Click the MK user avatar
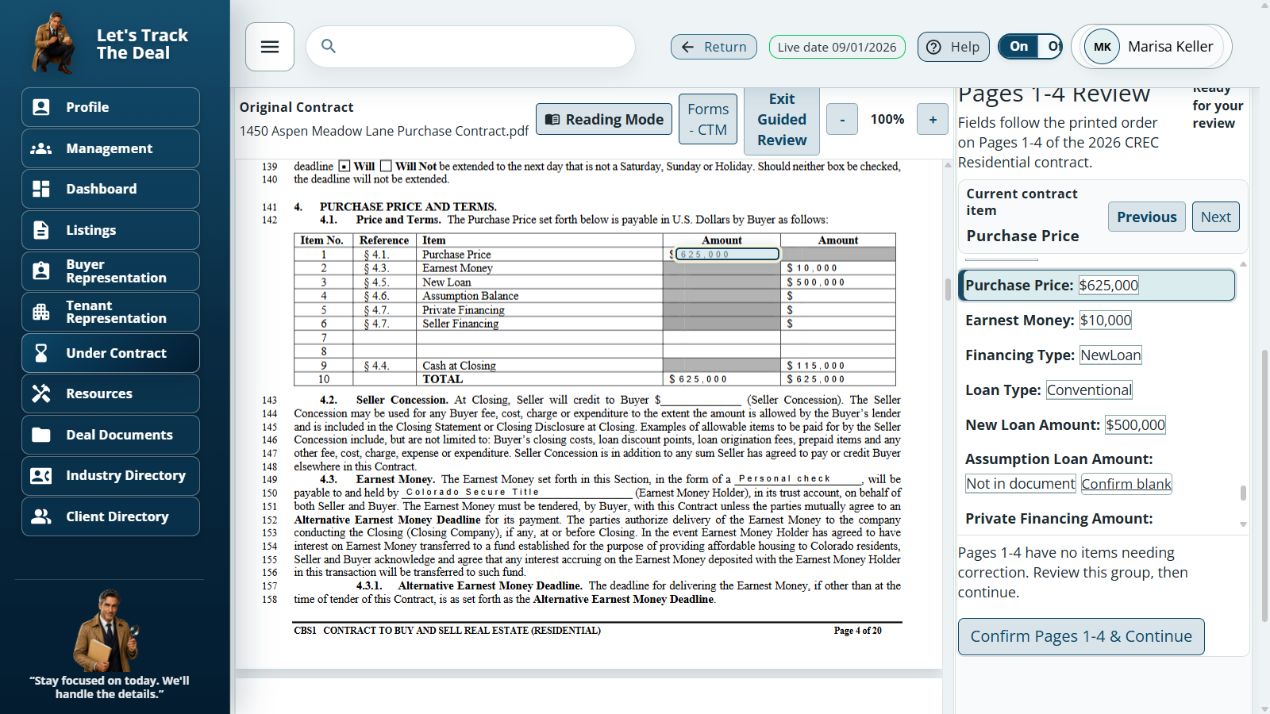 coord(1102,47)
